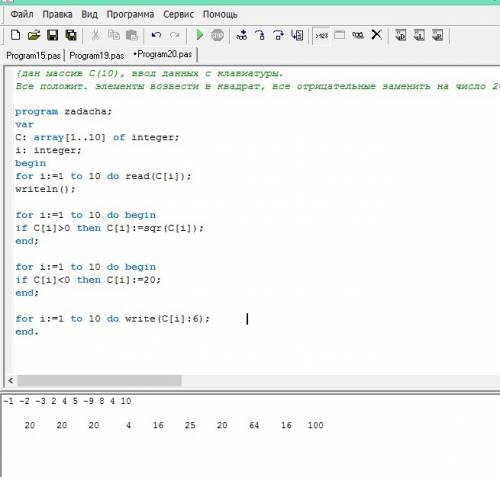
Task: Click the Step Into debug icon
Action: [x=260, y=35]
